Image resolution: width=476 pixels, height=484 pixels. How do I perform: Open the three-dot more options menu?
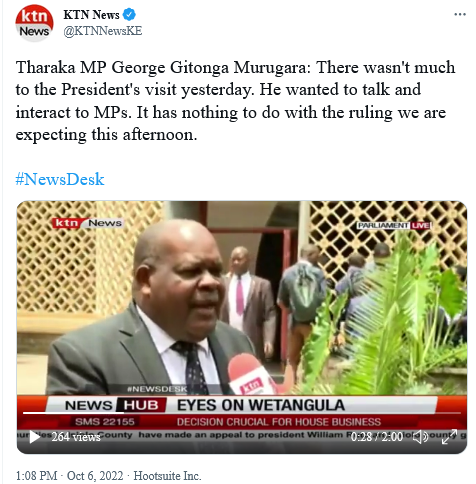pos(460,14)
